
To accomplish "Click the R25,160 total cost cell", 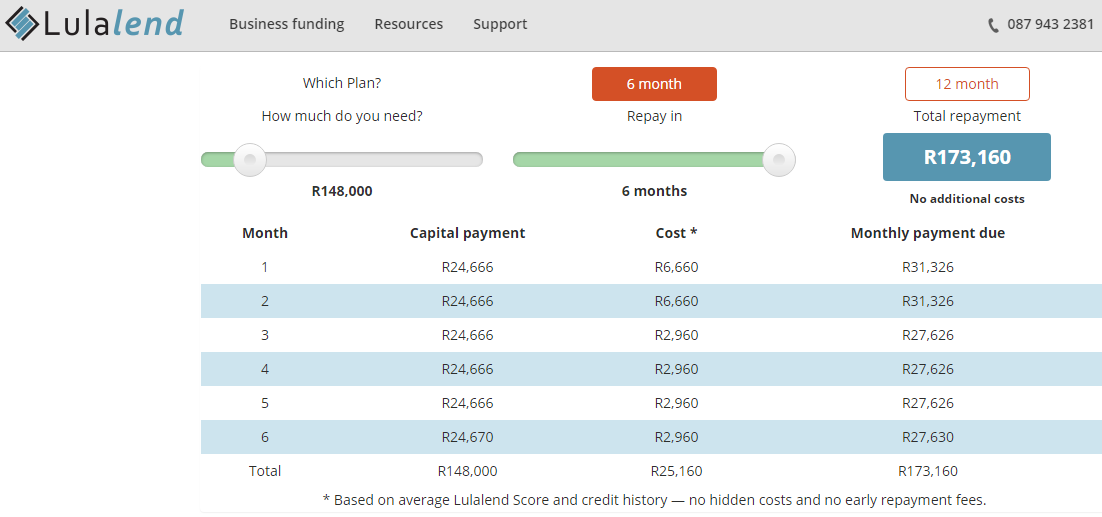I will pos(676,471).
